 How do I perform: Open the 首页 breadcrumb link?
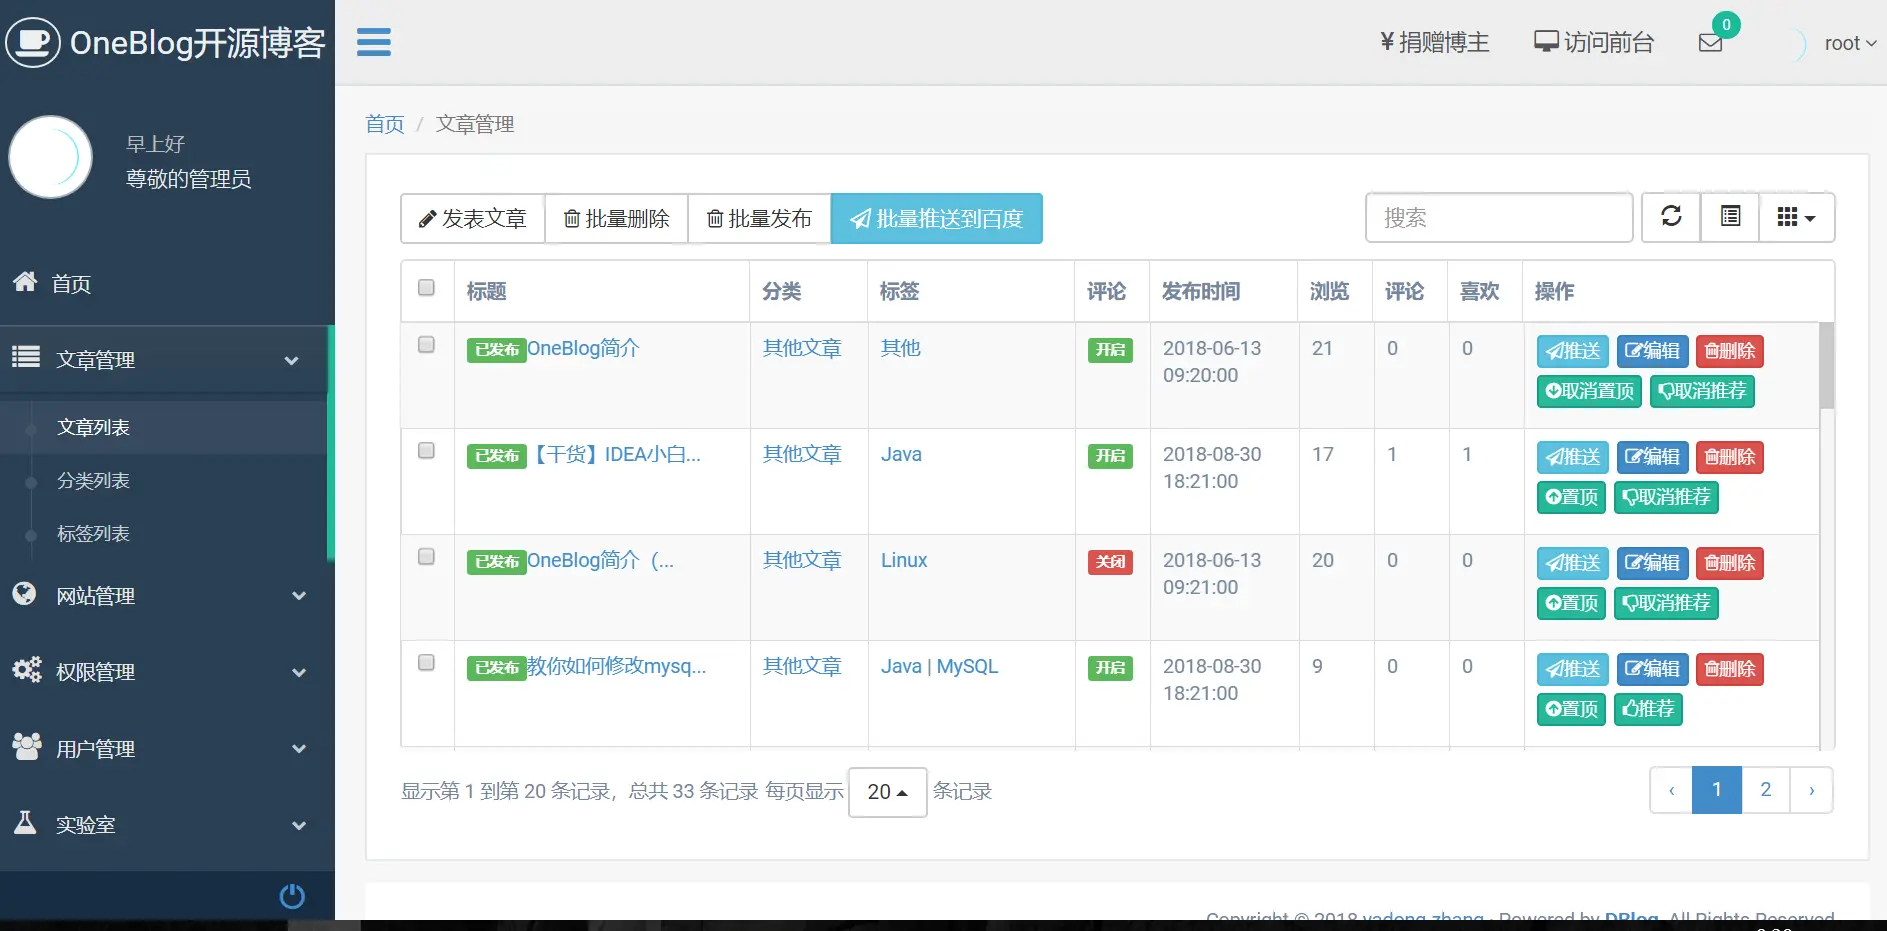click(x=384, y=123)
